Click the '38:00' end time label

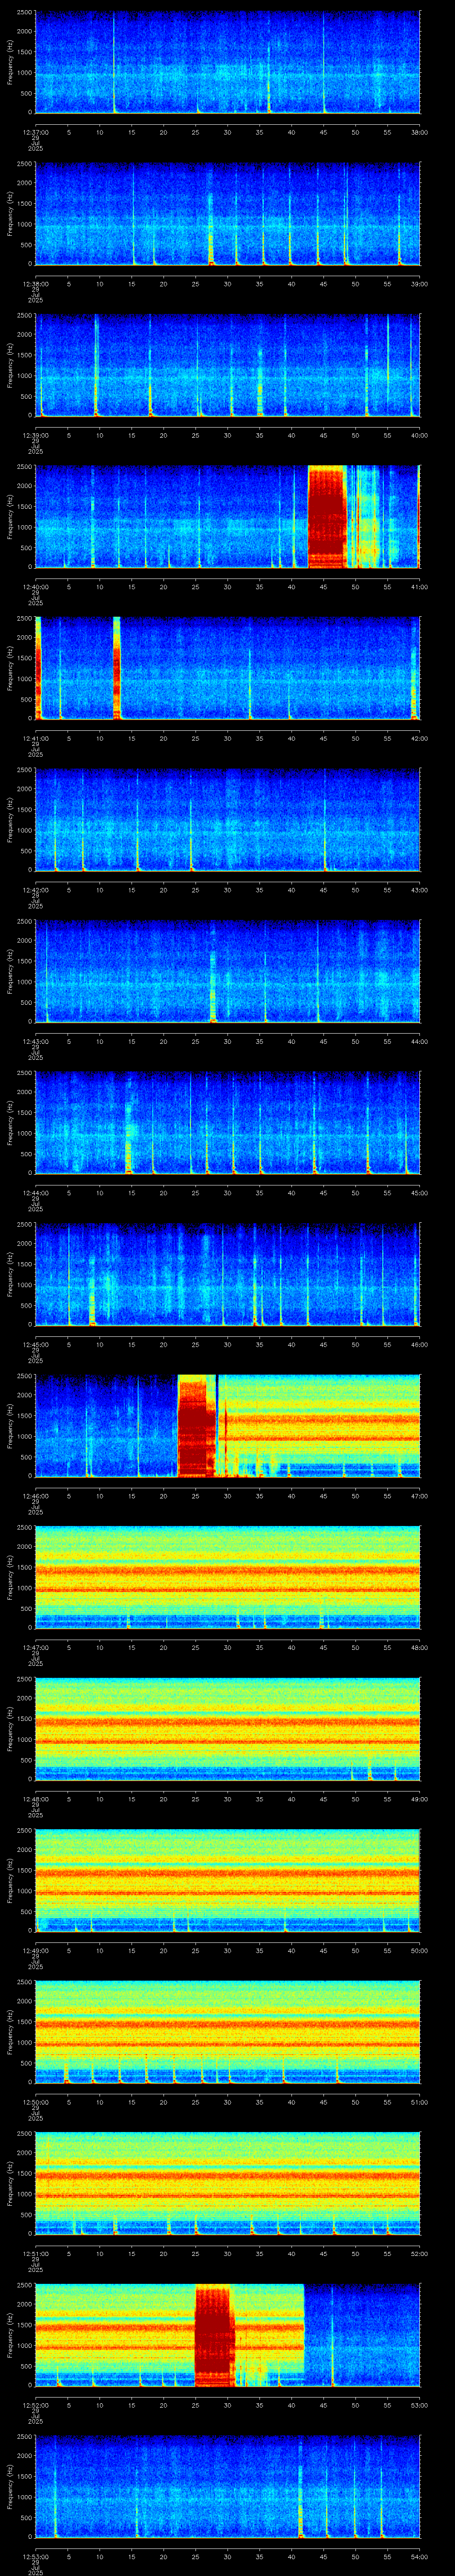tap(419, 131)
